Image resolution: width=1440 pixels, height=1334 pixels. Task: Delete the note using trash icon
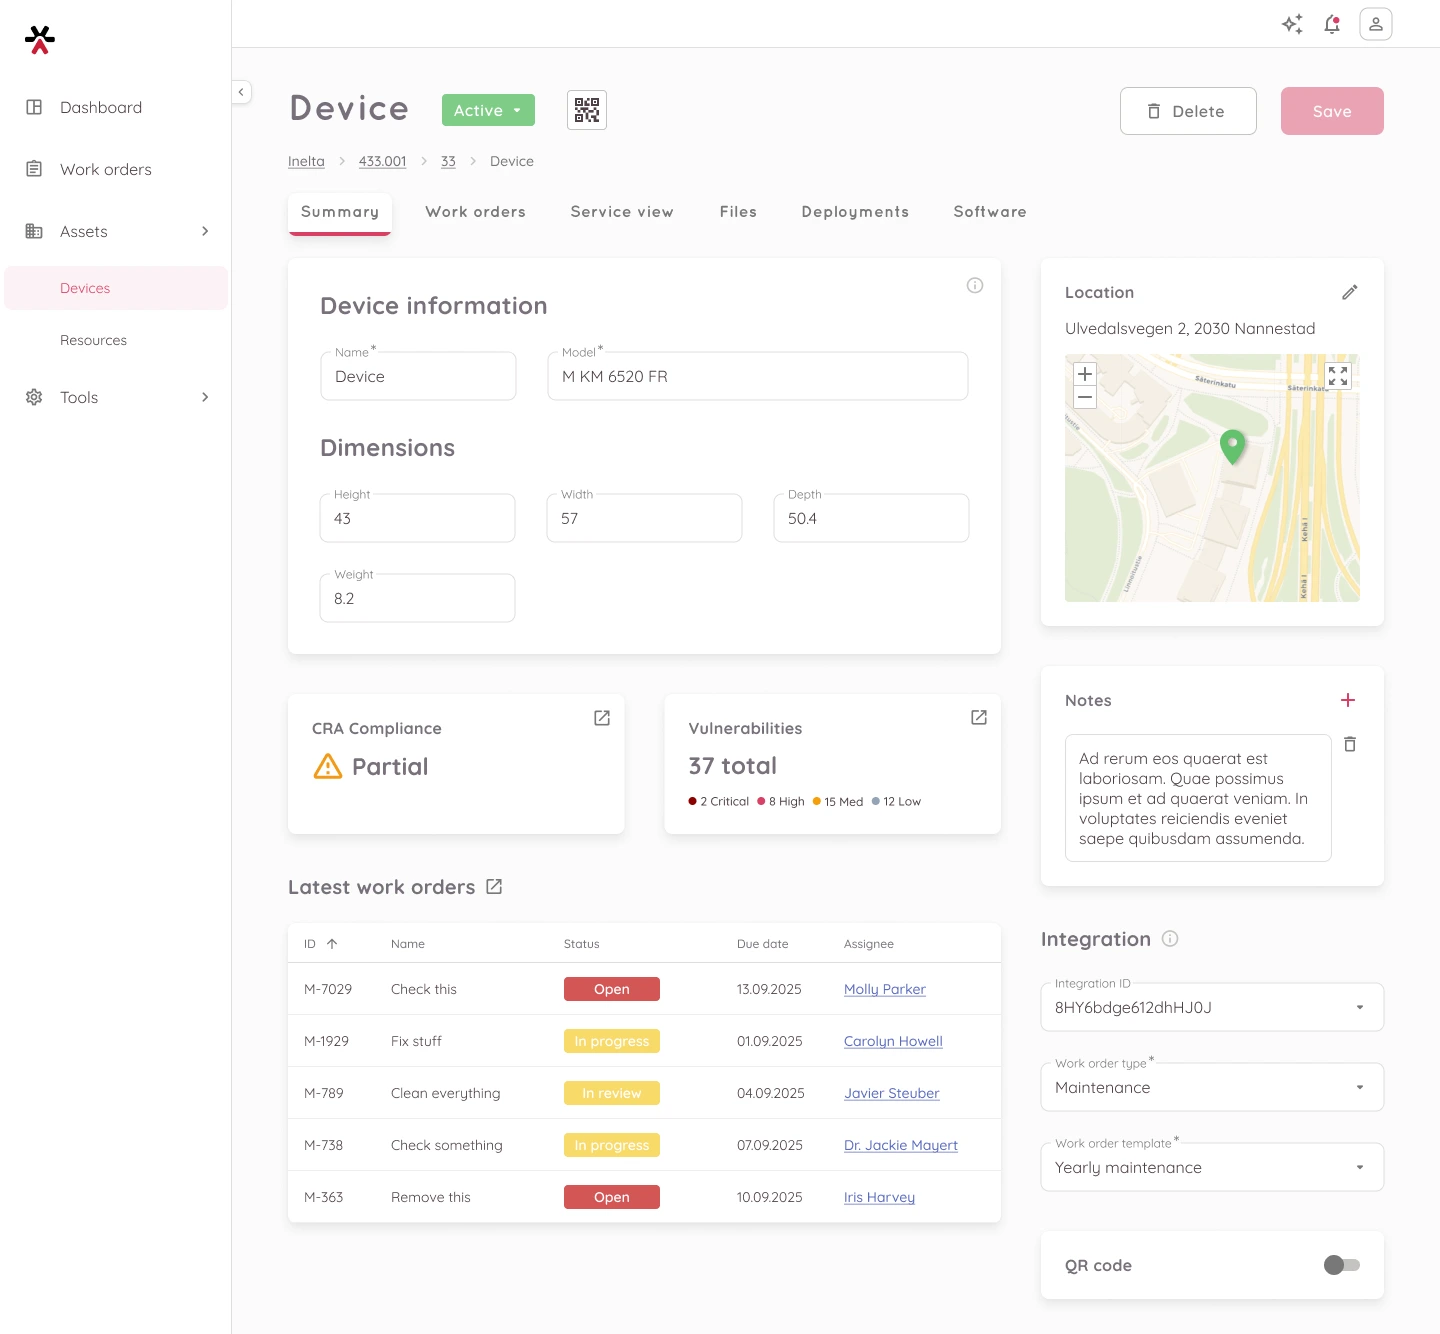1350,744
